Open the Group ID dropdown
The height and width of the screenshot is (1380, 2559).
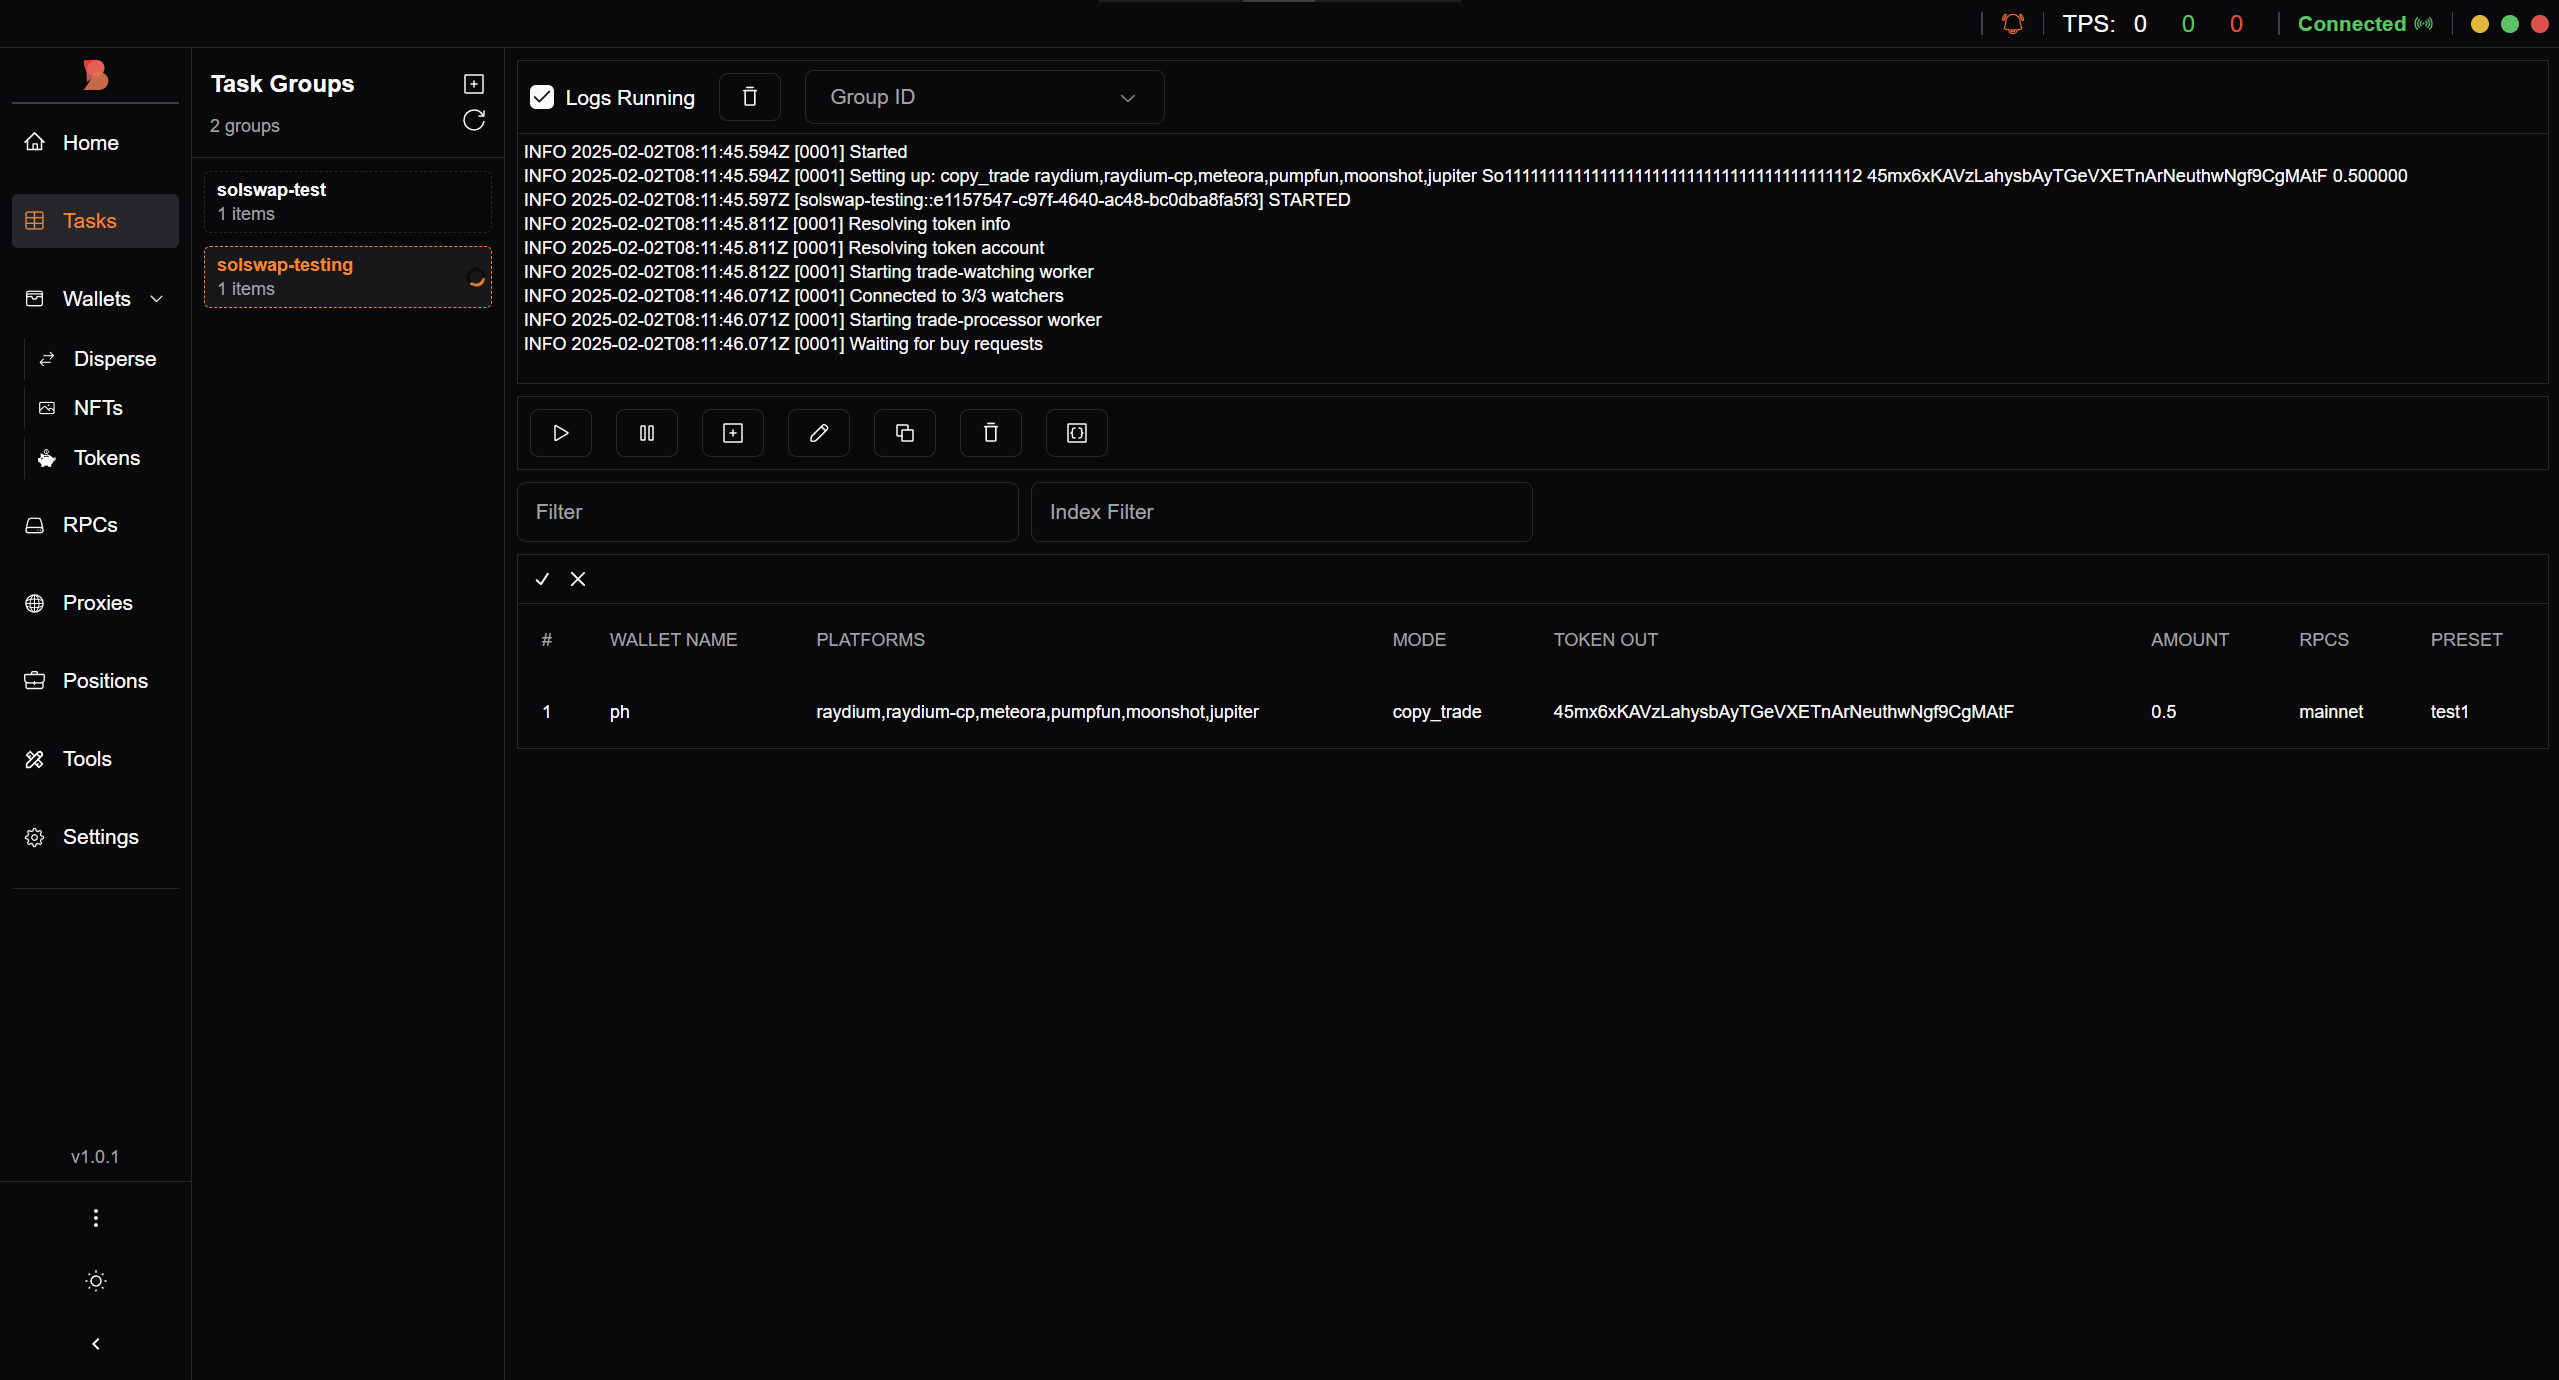984,97
